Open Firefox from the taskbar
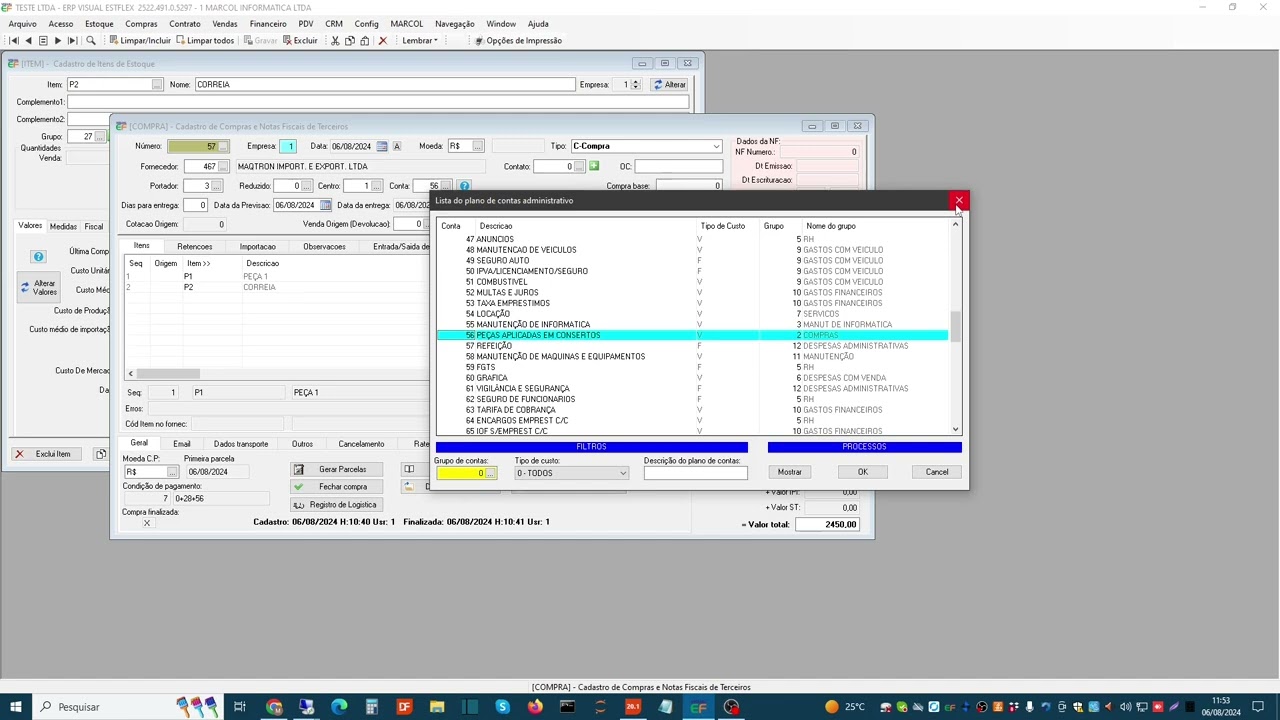This screenshot has width=1280, height=720. pos(535,707)
